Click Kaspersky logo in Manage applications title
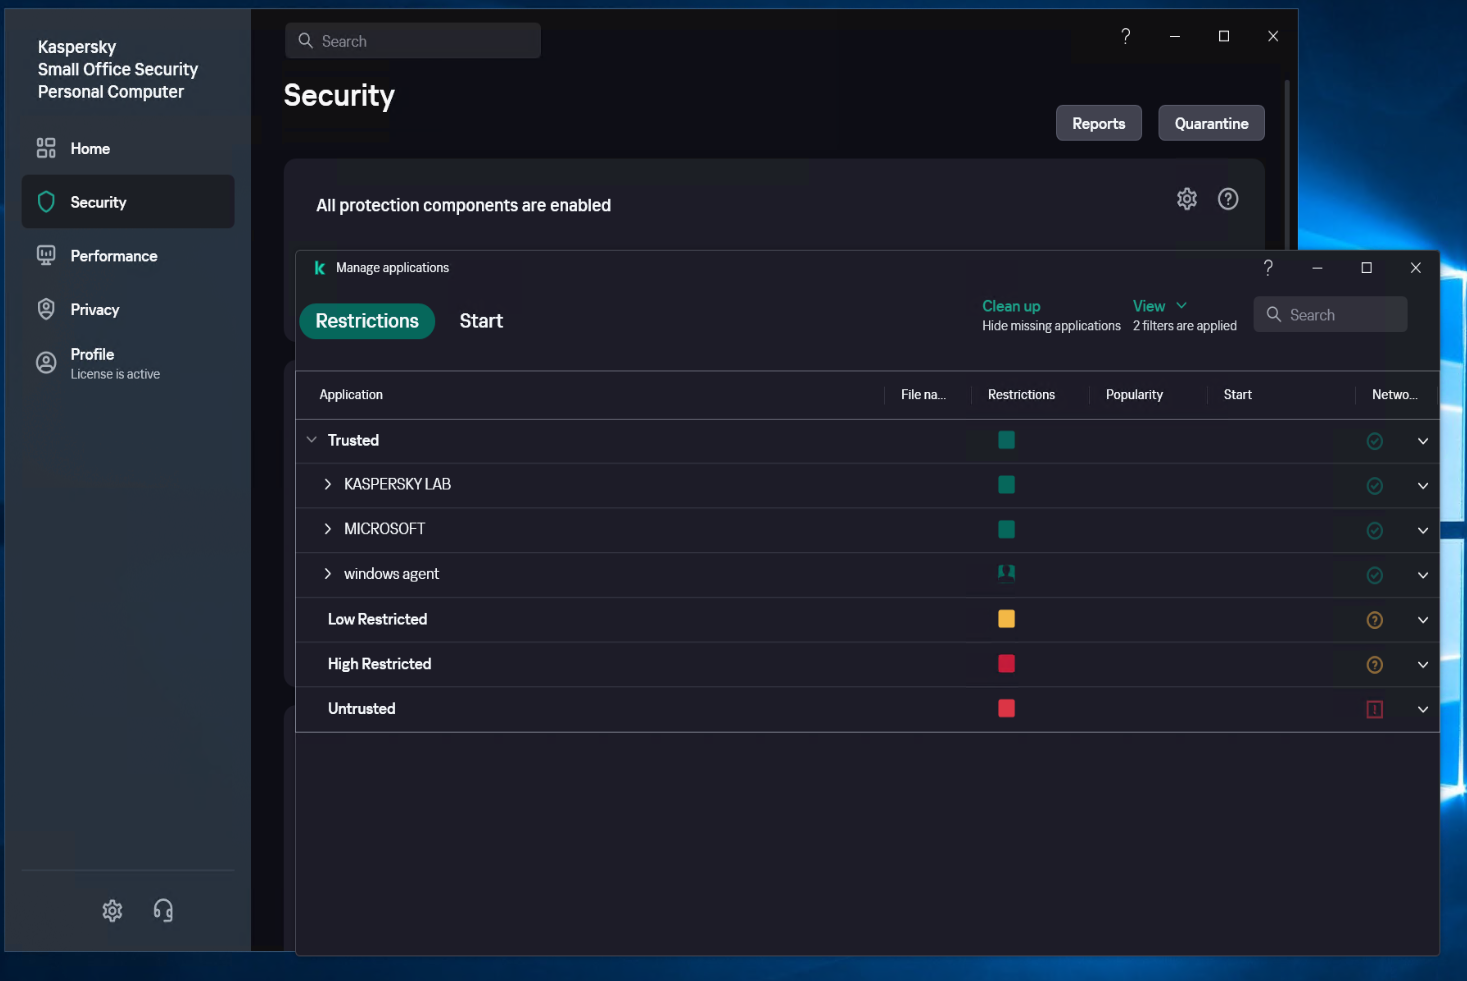This screenshot has height=981, width=1467. click(320, 268)
